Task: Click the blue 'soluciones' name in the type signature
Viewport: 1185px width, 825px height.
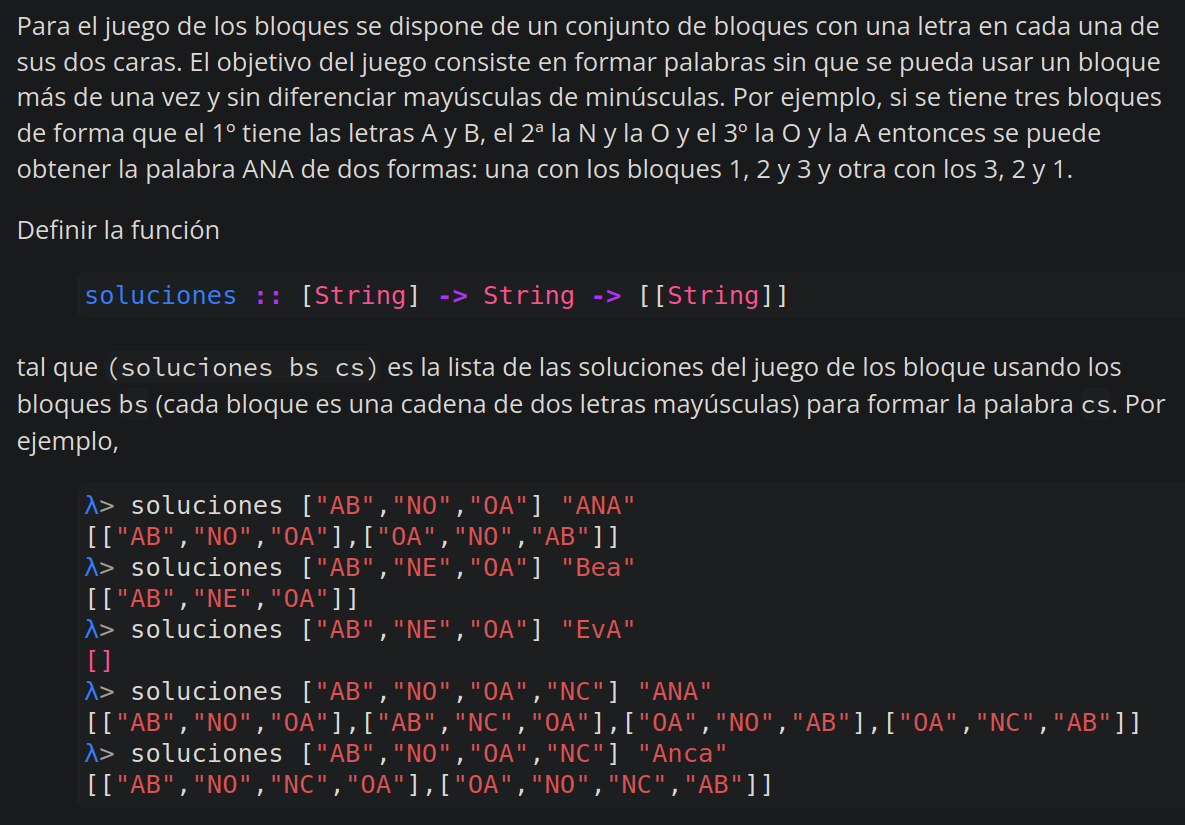Action: coord(160,296)
